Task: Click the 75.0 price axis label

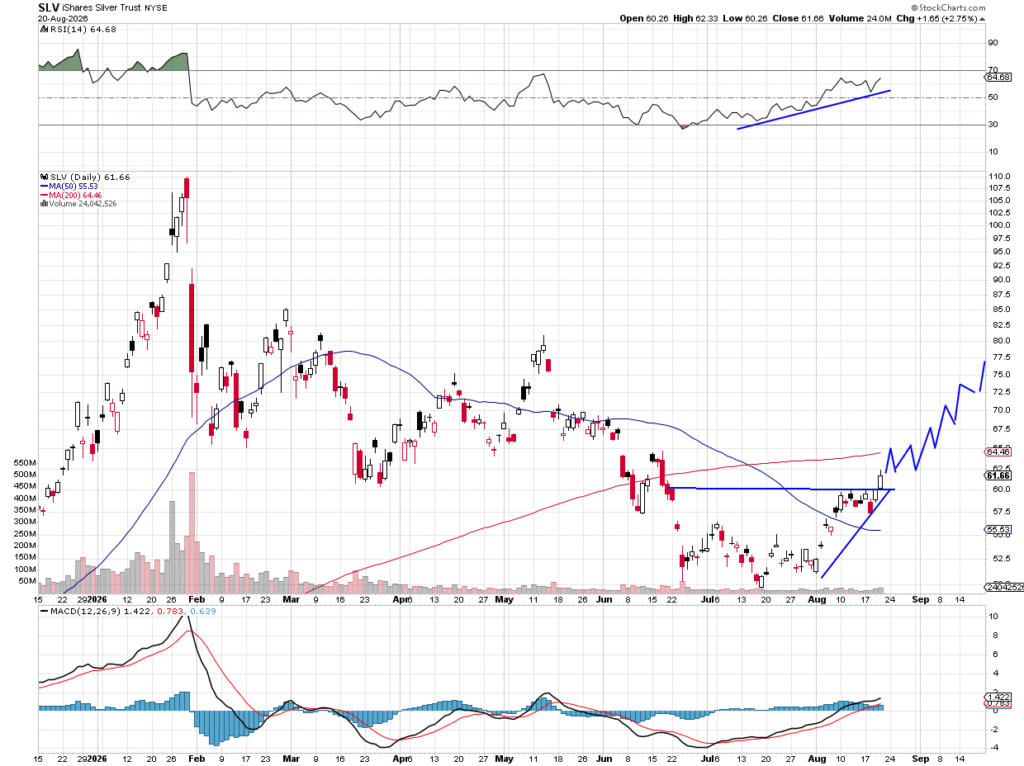Action: coord(999,374)
